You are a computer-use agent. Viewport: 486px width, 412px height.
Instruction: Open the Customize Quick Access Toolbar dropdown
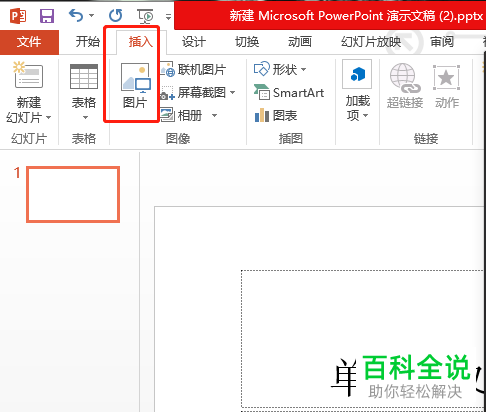pos(168,17)
